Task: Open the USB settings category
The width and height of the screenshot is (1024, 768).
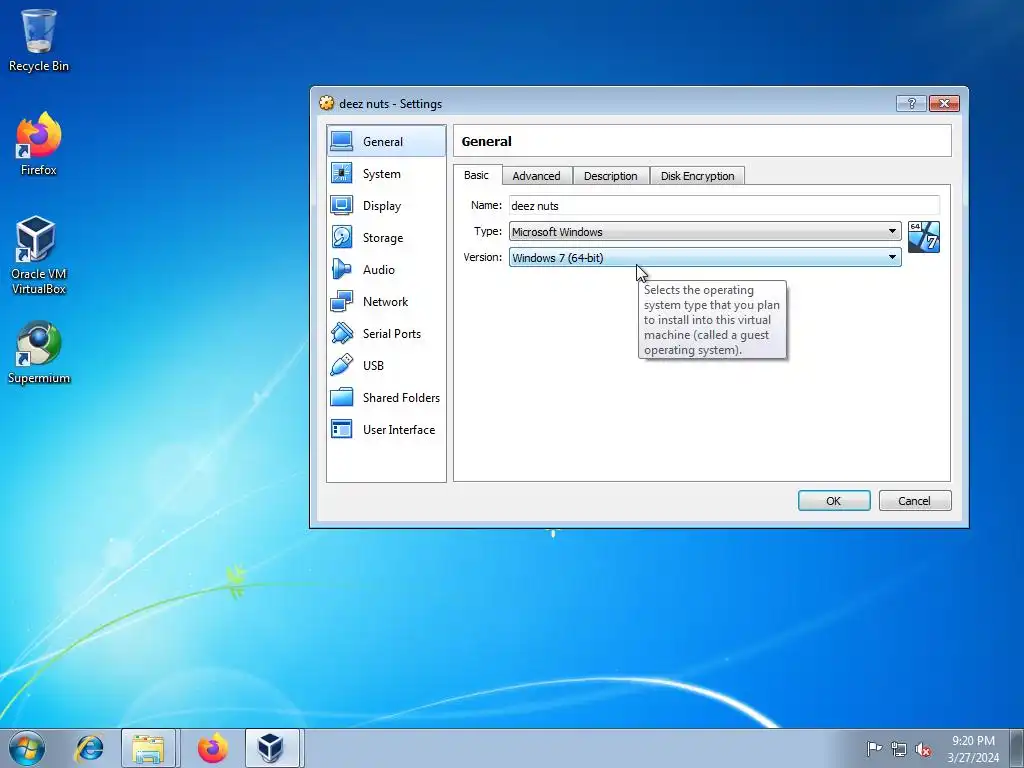Action: click(386, 366)
